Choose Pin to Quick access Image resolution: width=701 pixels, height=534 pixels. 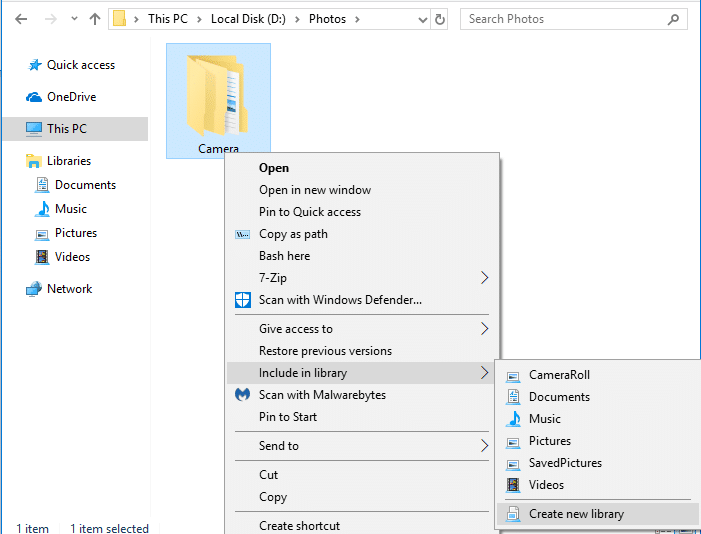[x=310, y=212]
